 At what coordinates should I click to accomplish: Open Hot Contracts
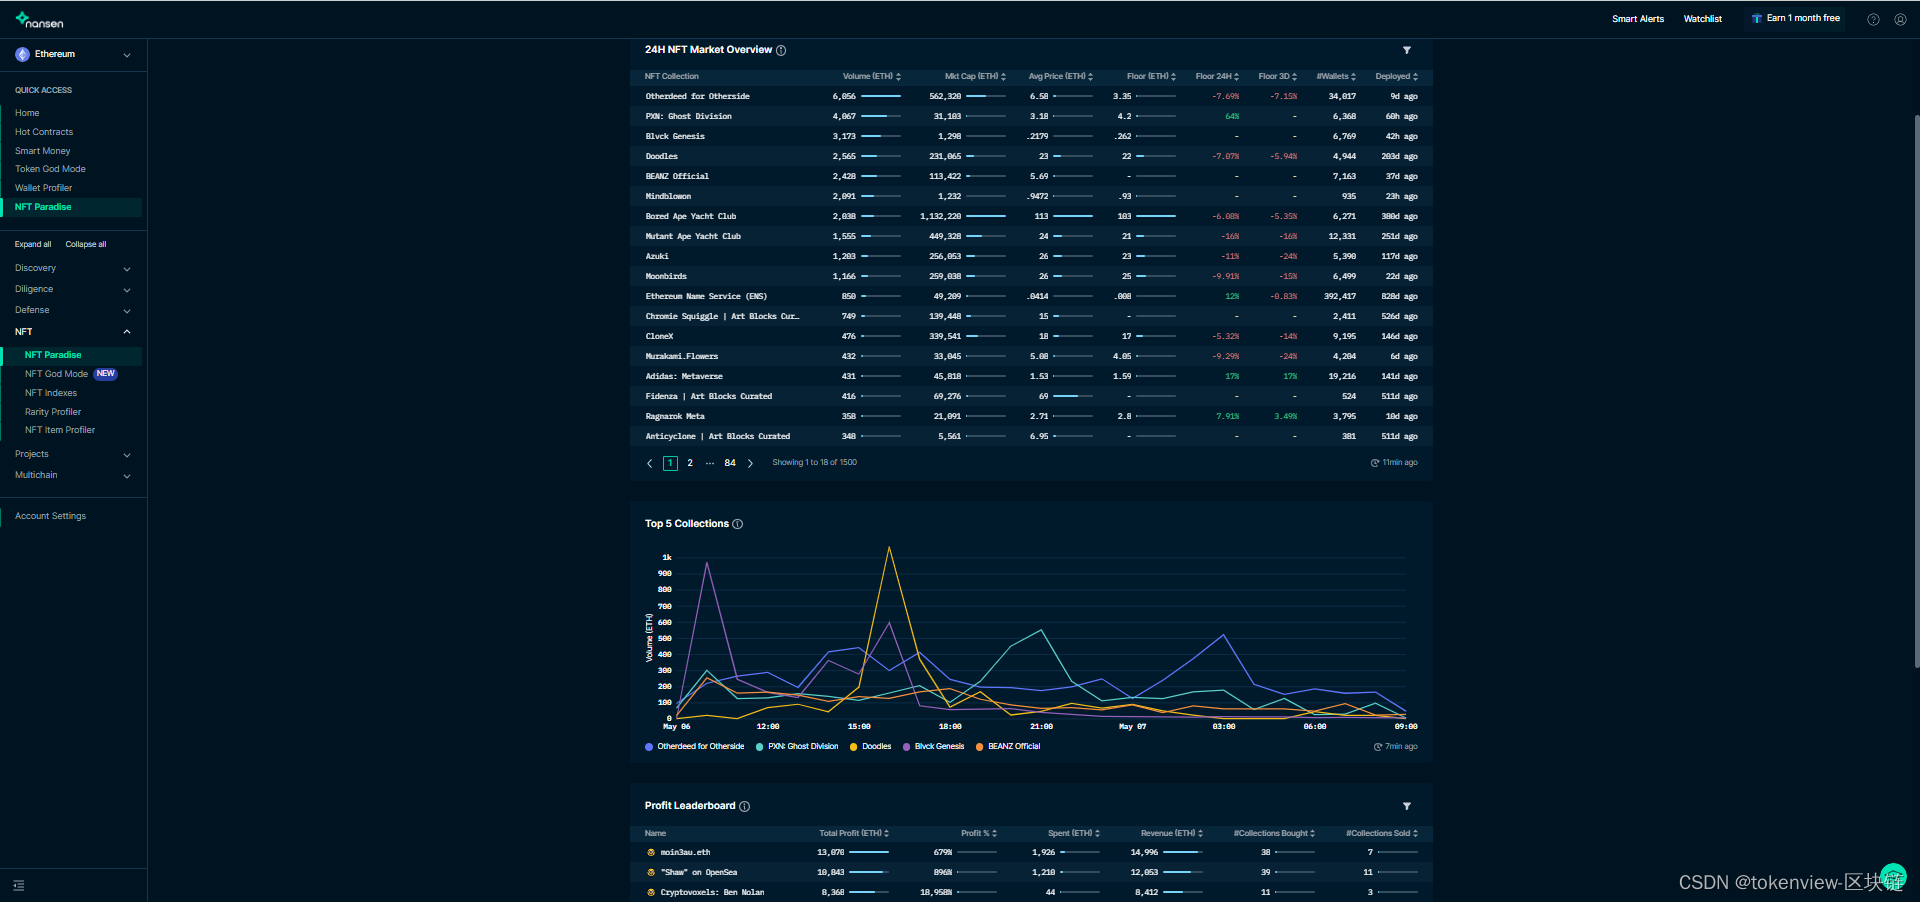(x=44, y=132)
